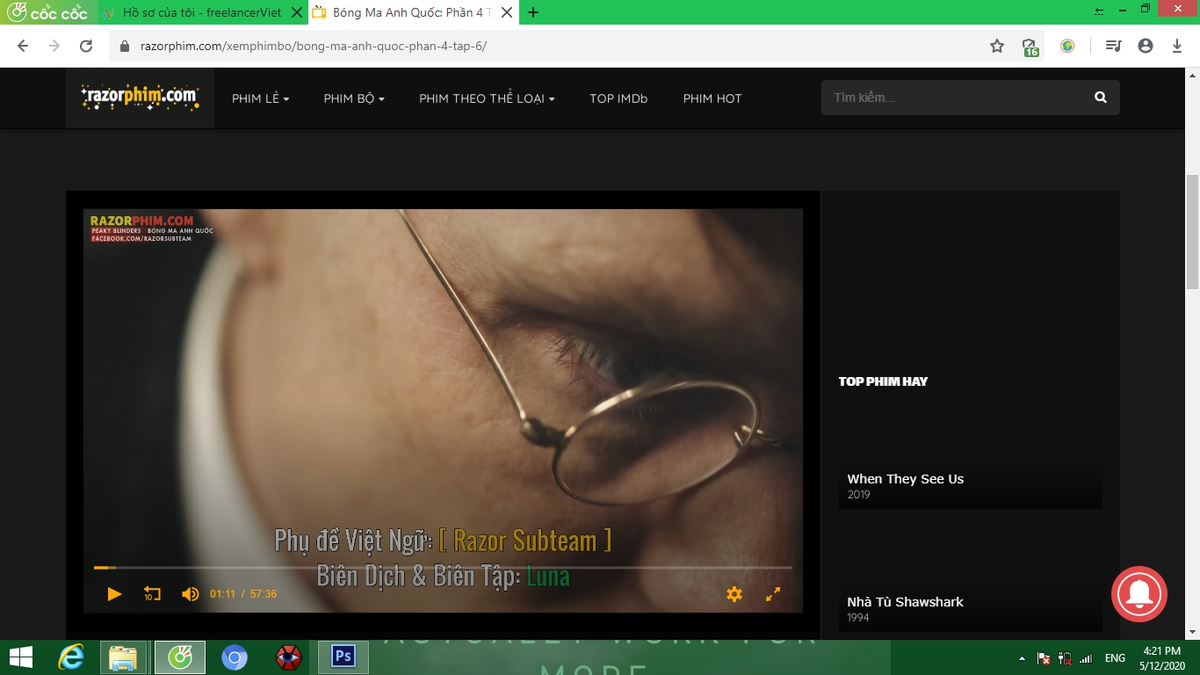Viewport: 1200px width, 675px height.
Task: Go back in browser history
Action: click(23, 46)
